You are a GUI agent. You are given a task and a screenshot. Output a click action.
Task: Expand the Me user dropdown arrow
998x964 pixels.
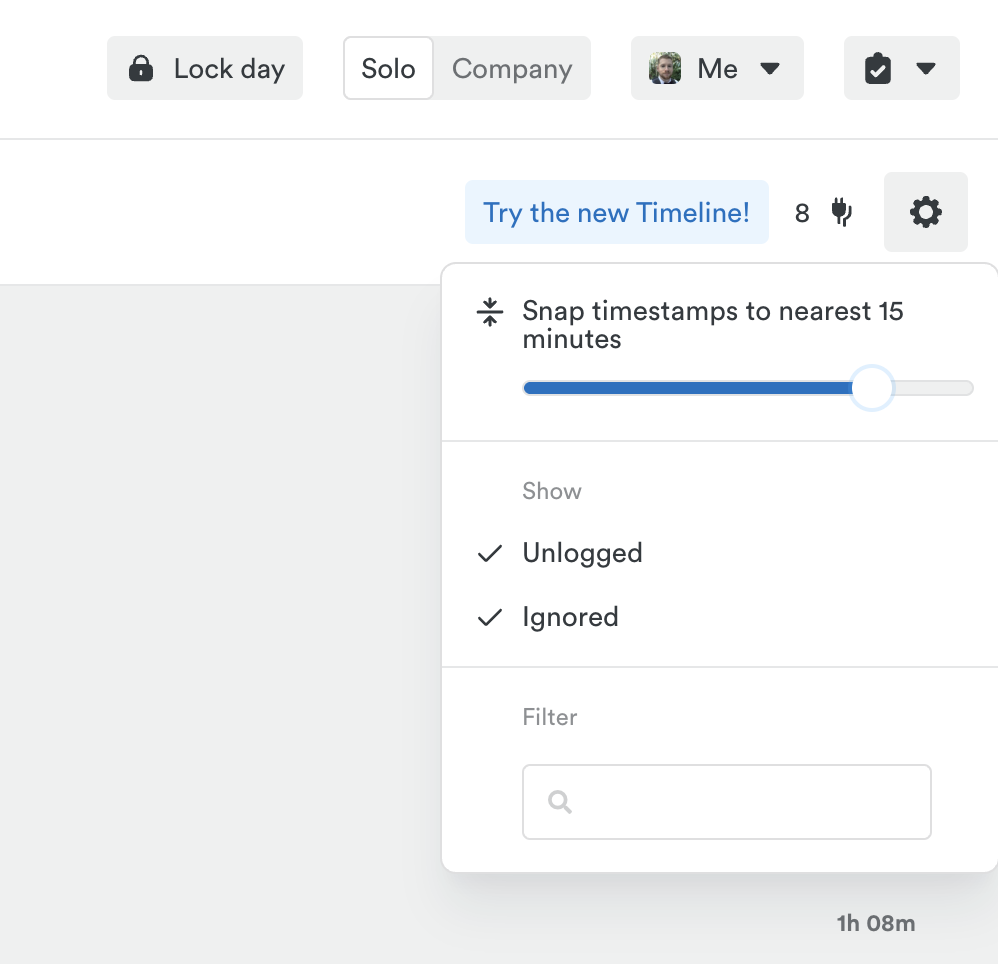[x=769, y=69]
